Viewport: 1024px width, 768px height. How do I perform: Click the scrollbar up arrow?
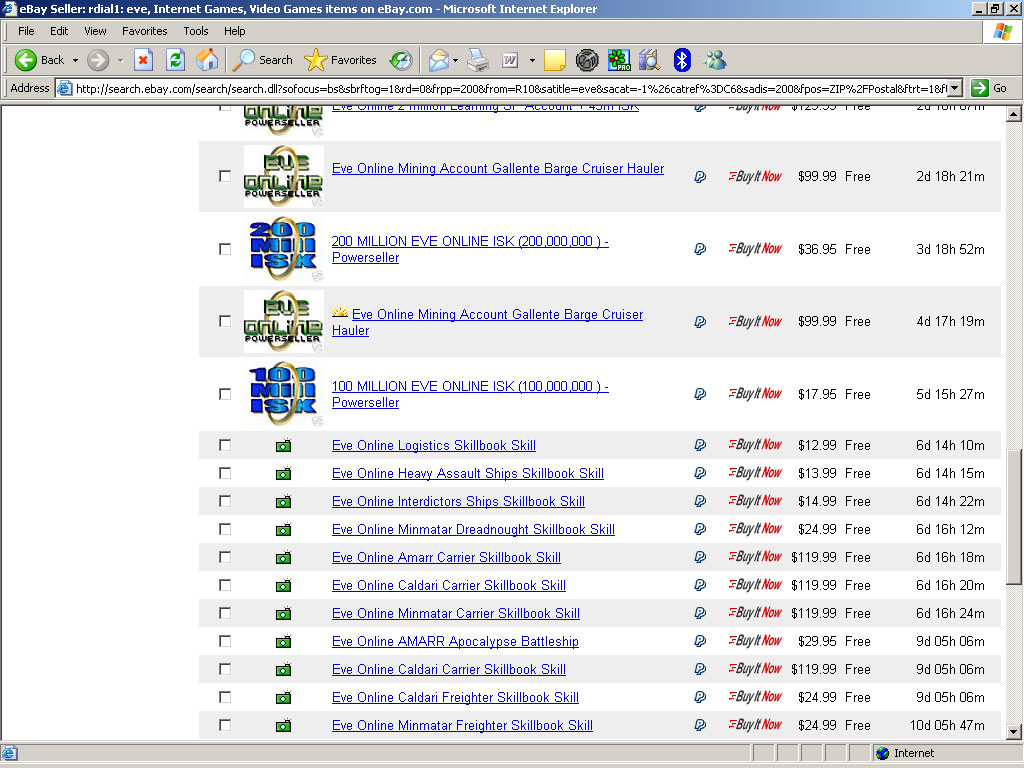1014,114
